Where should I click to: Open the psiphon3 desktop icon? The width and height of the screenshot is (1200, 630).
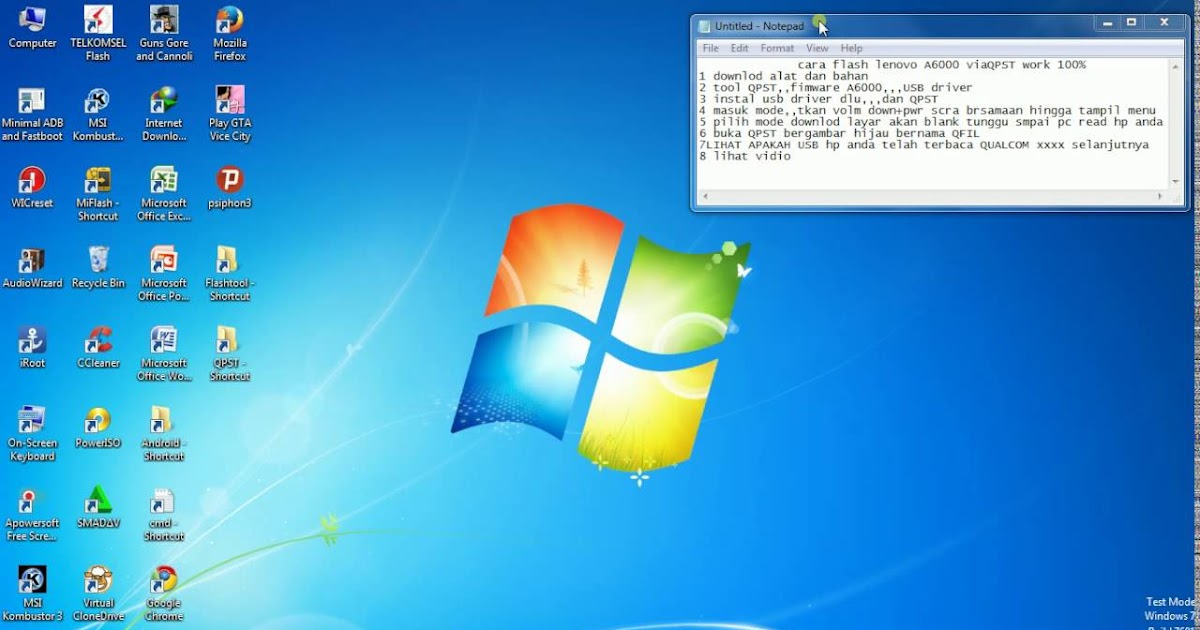(x=229, y=187)
